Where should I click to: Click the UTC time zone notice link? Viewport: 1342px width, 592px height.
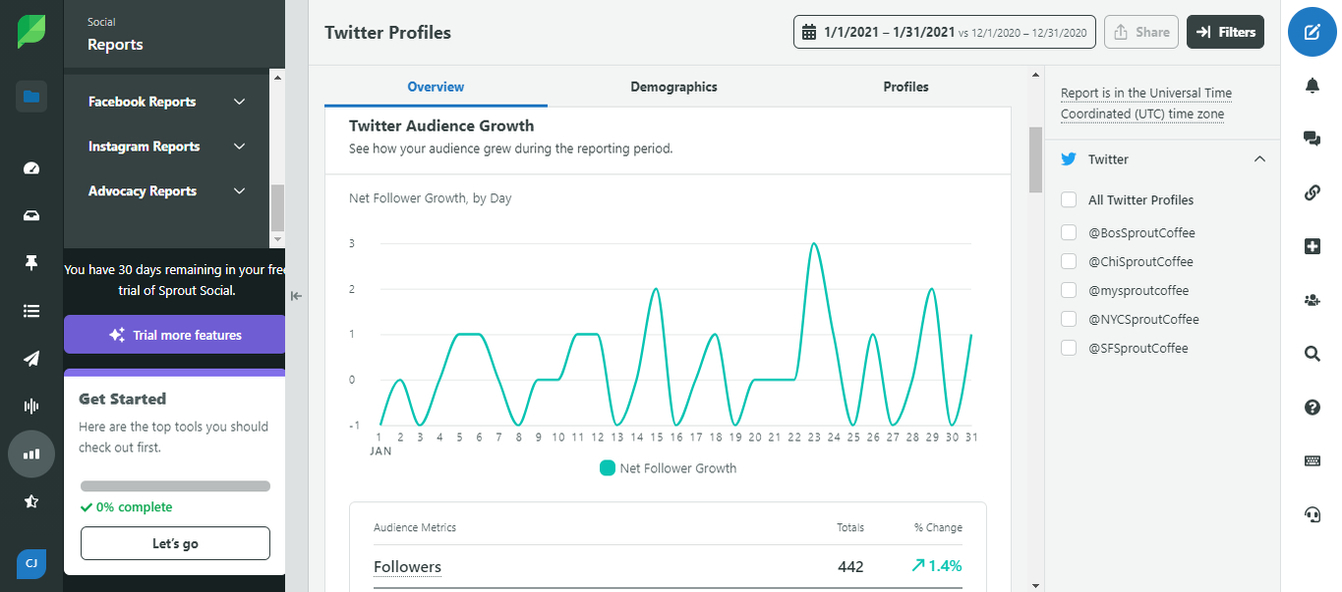[x=1146, y=104]
